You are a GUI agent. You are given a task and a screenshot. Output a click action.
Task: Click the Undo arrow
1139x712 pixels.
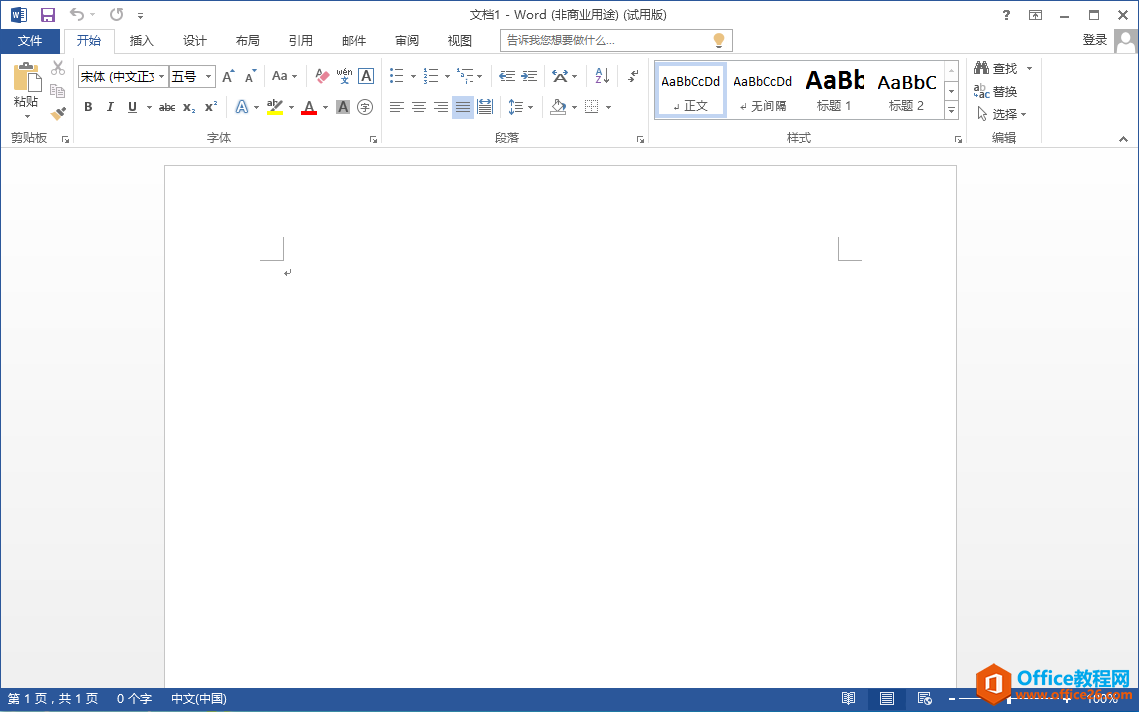pos(77,15)
